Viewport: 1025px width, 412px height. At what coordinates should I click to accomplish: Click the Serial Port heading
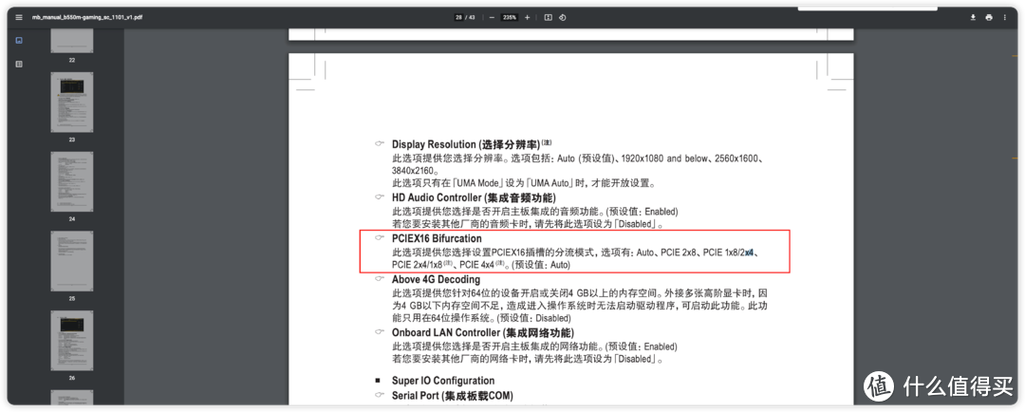tap(452, 396)
